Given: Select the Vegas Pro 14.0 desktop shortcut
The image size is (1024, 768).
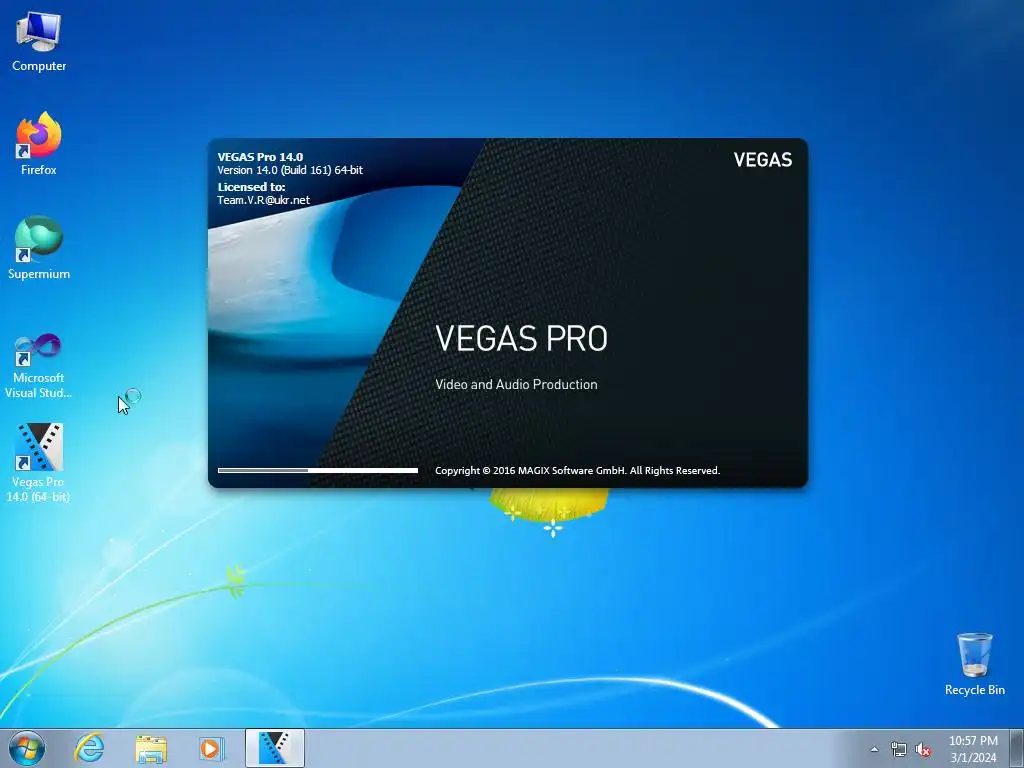Looking at the screenshot, I should click(39, 462).
